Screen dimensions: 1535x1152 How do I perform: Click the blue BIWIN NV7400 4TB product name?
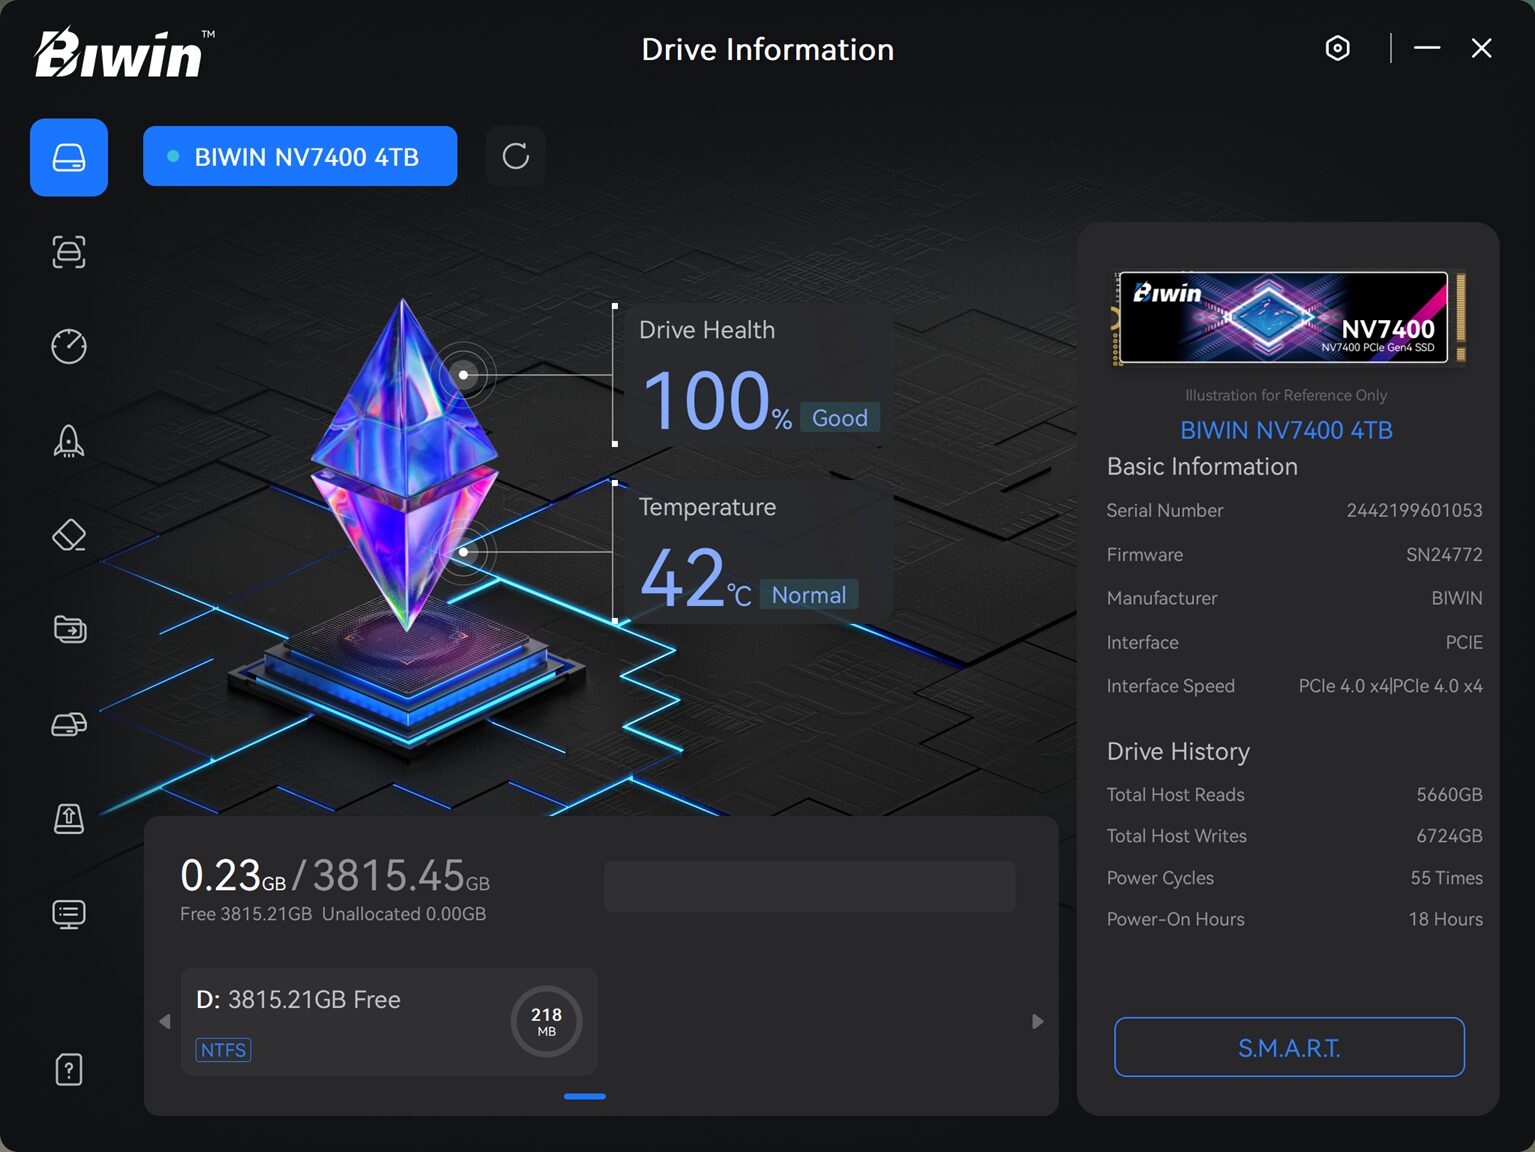tap(1286, 430)
